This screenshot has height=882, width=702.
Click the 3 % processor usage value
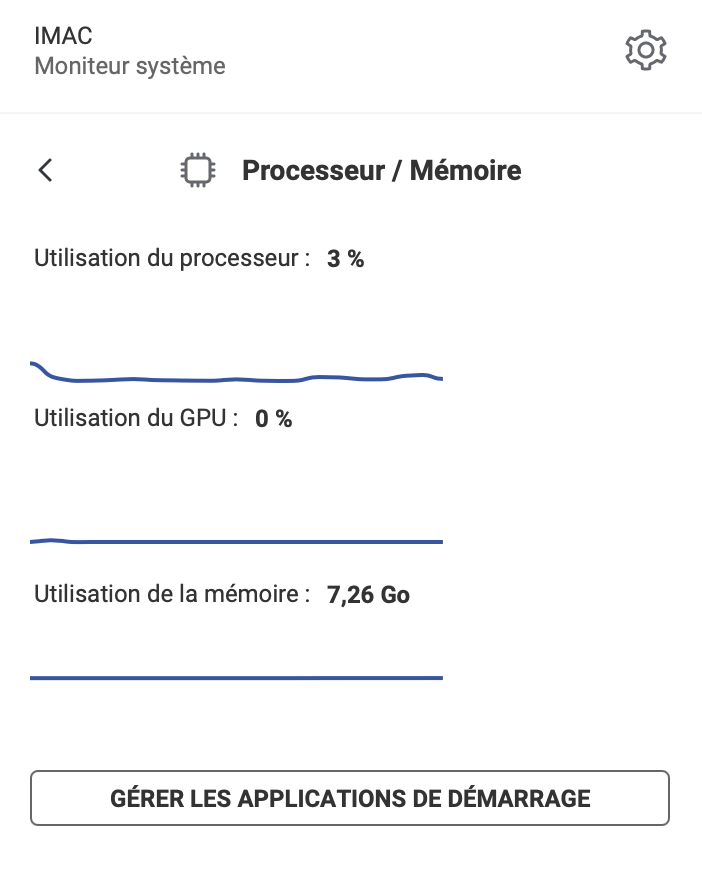pyautogui.click(x=345, y=259)
